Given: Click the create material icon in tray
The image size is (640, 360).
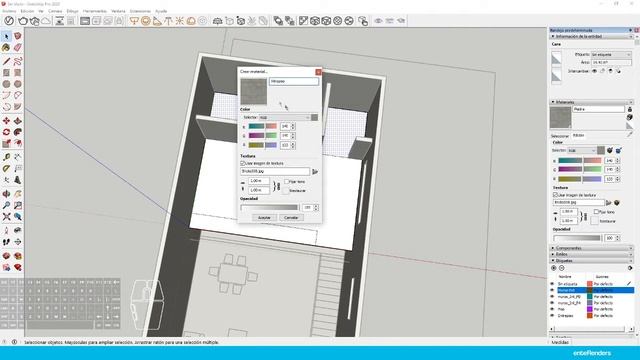Looking at the screenshot, I should click(630, 117).
